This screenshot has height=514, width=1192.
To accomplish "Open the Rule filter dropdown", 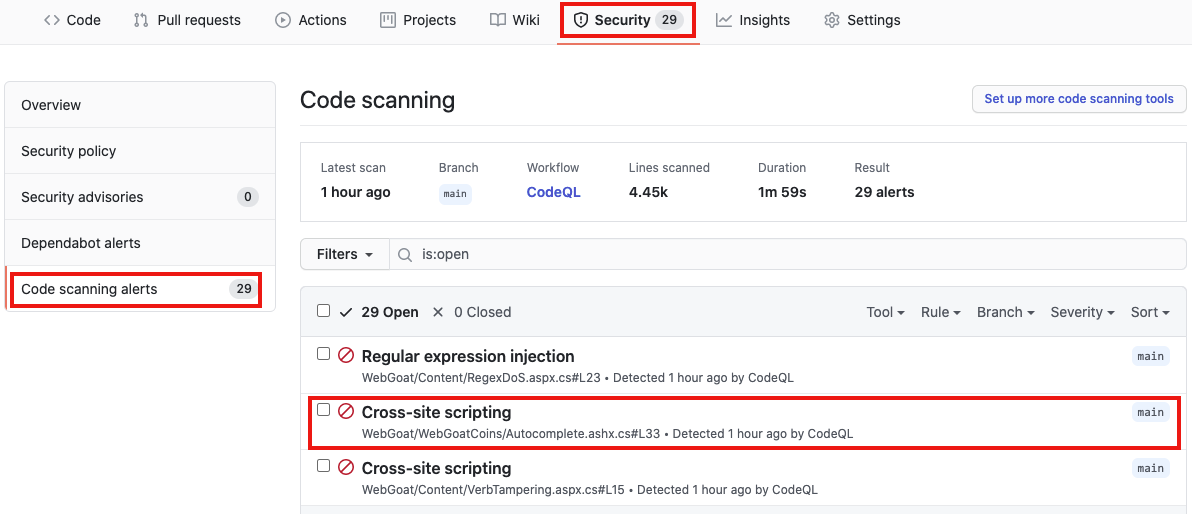I will click(x=941, y=312).
